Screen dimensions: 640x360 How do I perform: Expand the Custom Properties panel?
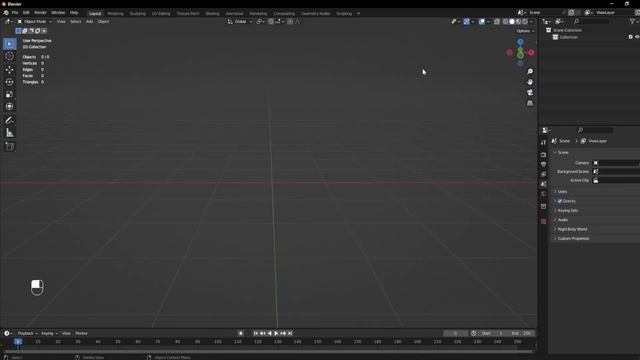(573, 239)
